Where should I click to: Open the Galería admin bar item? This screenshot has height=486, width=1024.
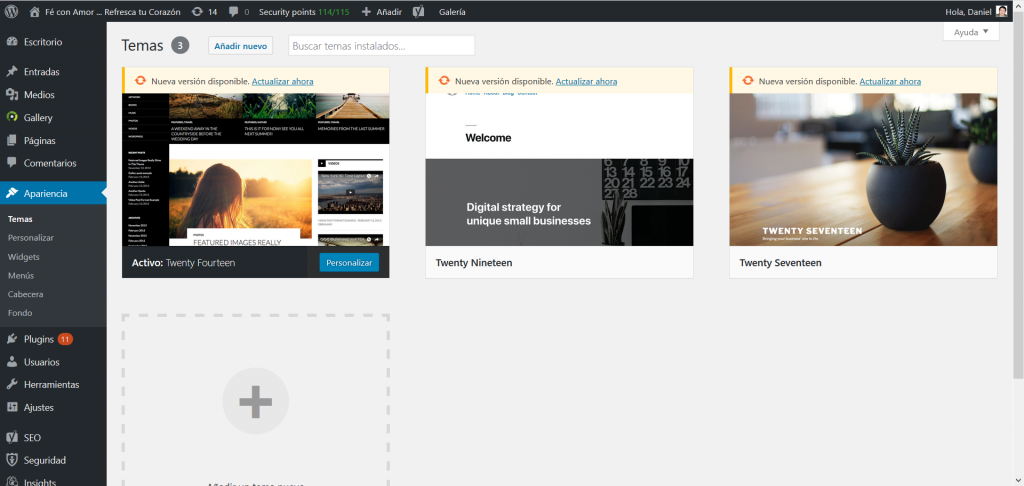452,11
